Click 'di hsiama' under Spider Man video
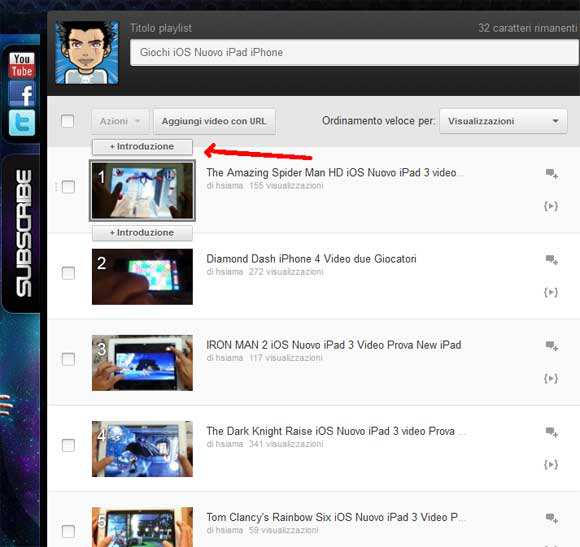The width and height of the screenshot is (580, 547). pos(225,186)
